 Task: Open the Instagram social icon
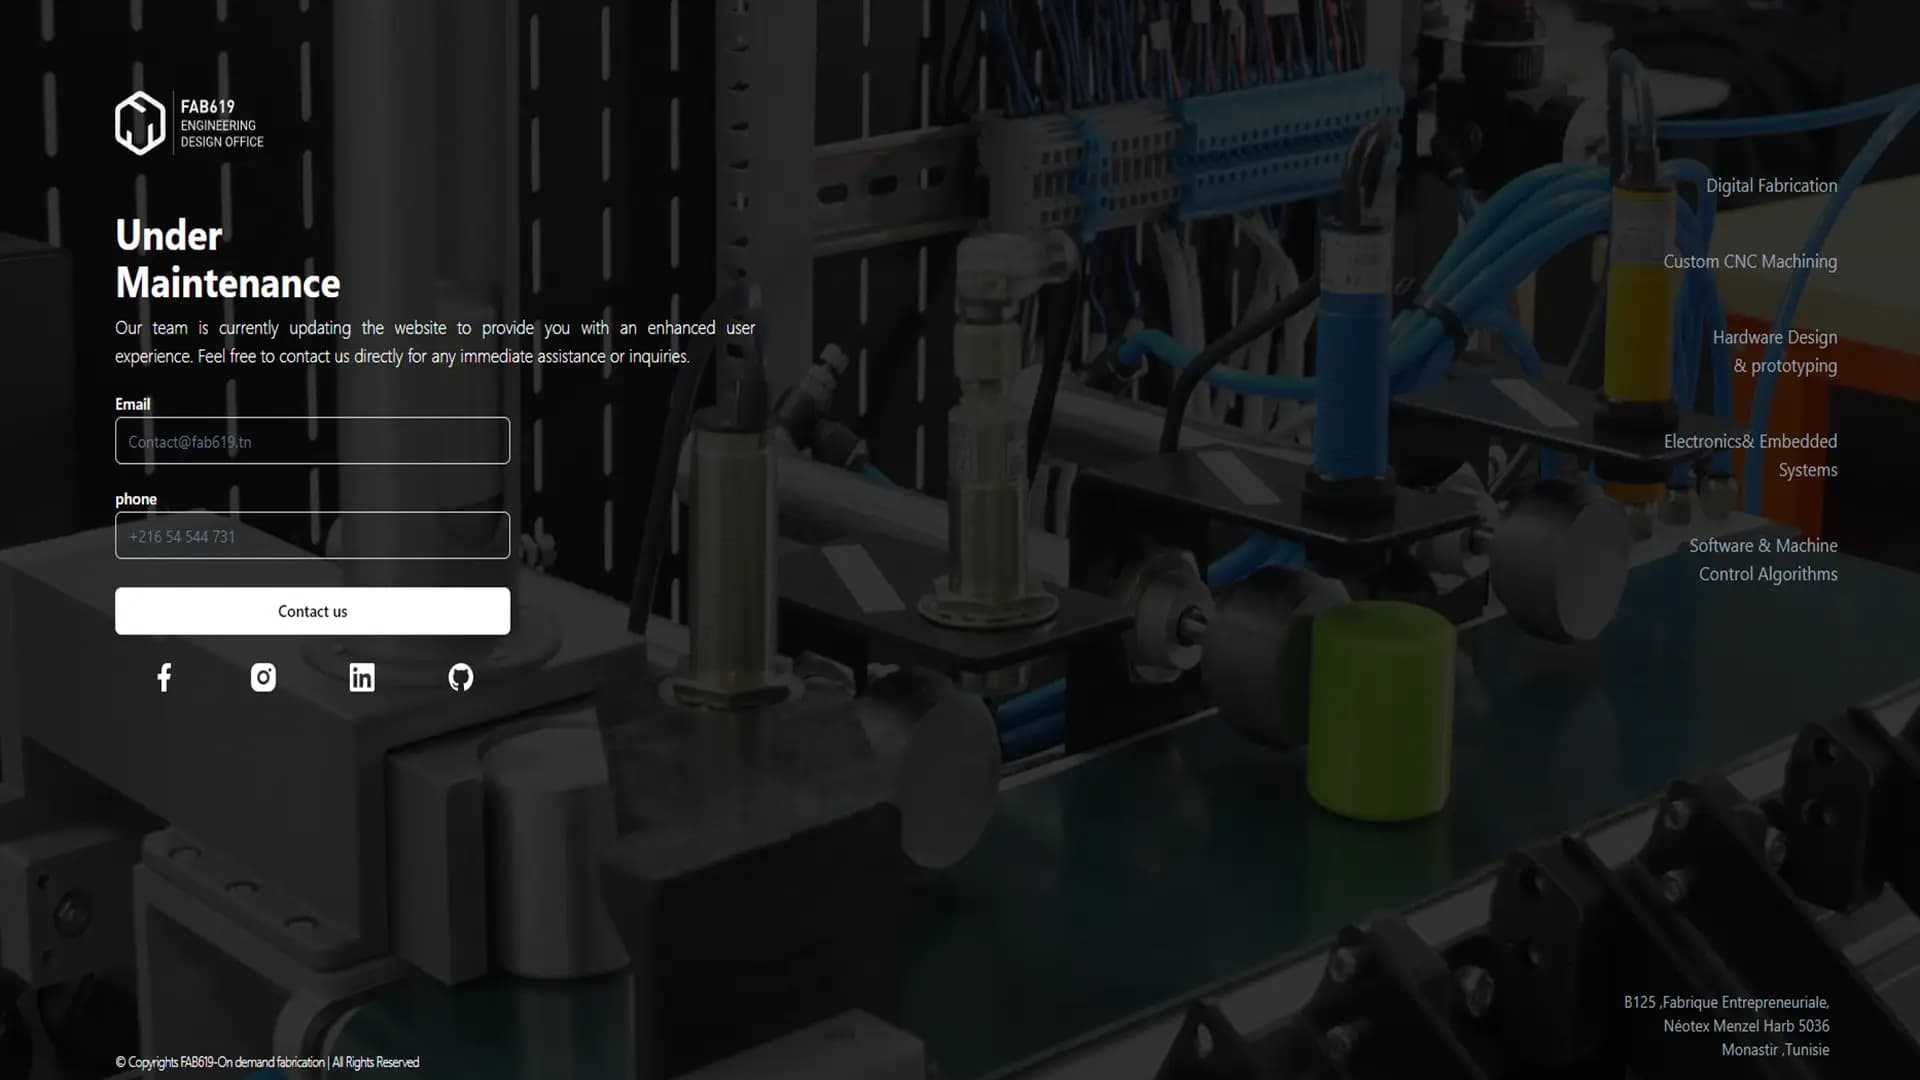pyautogui.click(x=262, y=676)
